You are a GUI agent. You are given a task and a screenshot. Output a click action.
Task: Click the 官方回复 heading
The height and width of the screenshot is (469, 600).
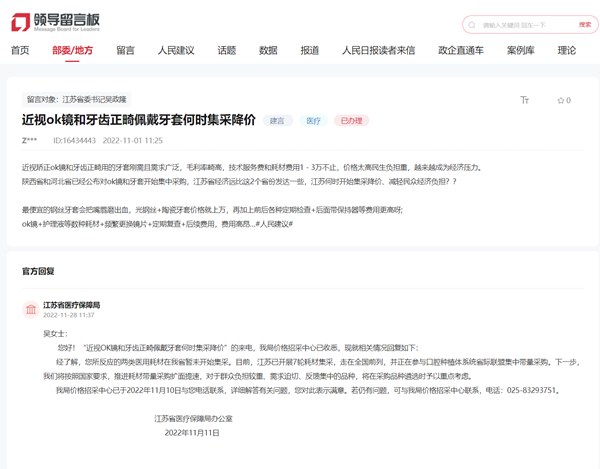[x=38, y=271]
